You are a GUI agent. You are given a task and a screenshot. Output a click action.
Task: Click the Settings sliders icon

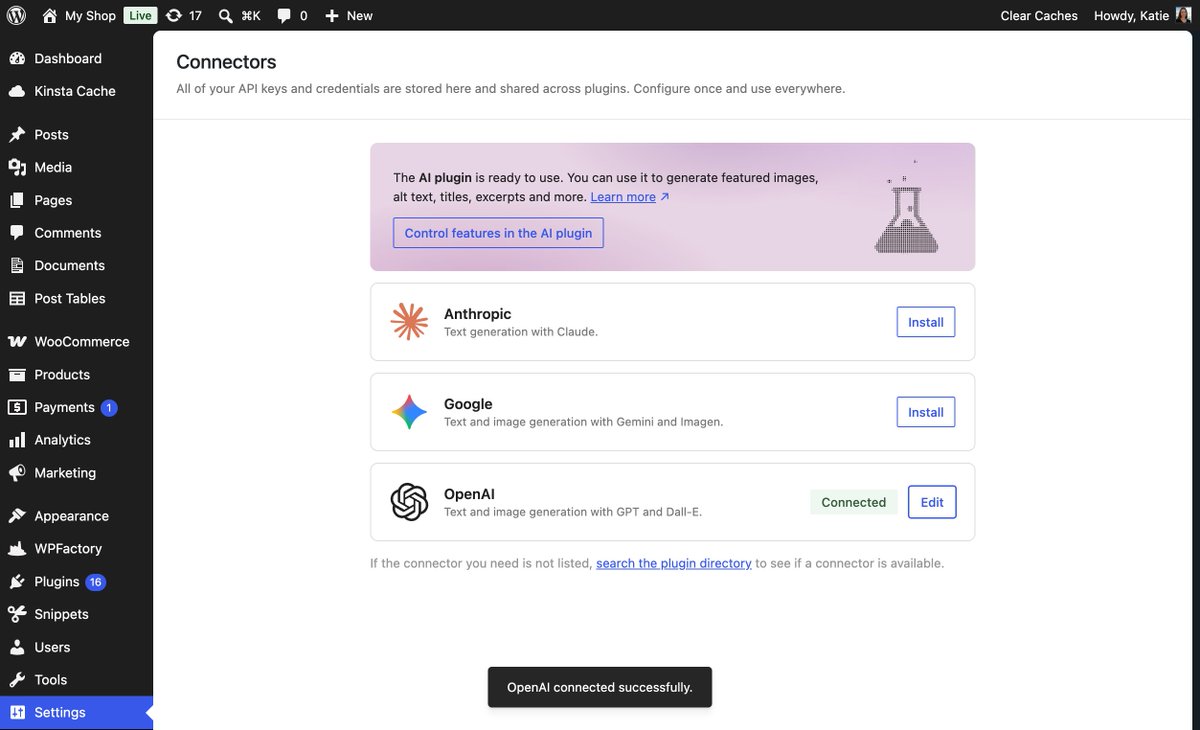[17, 712]
